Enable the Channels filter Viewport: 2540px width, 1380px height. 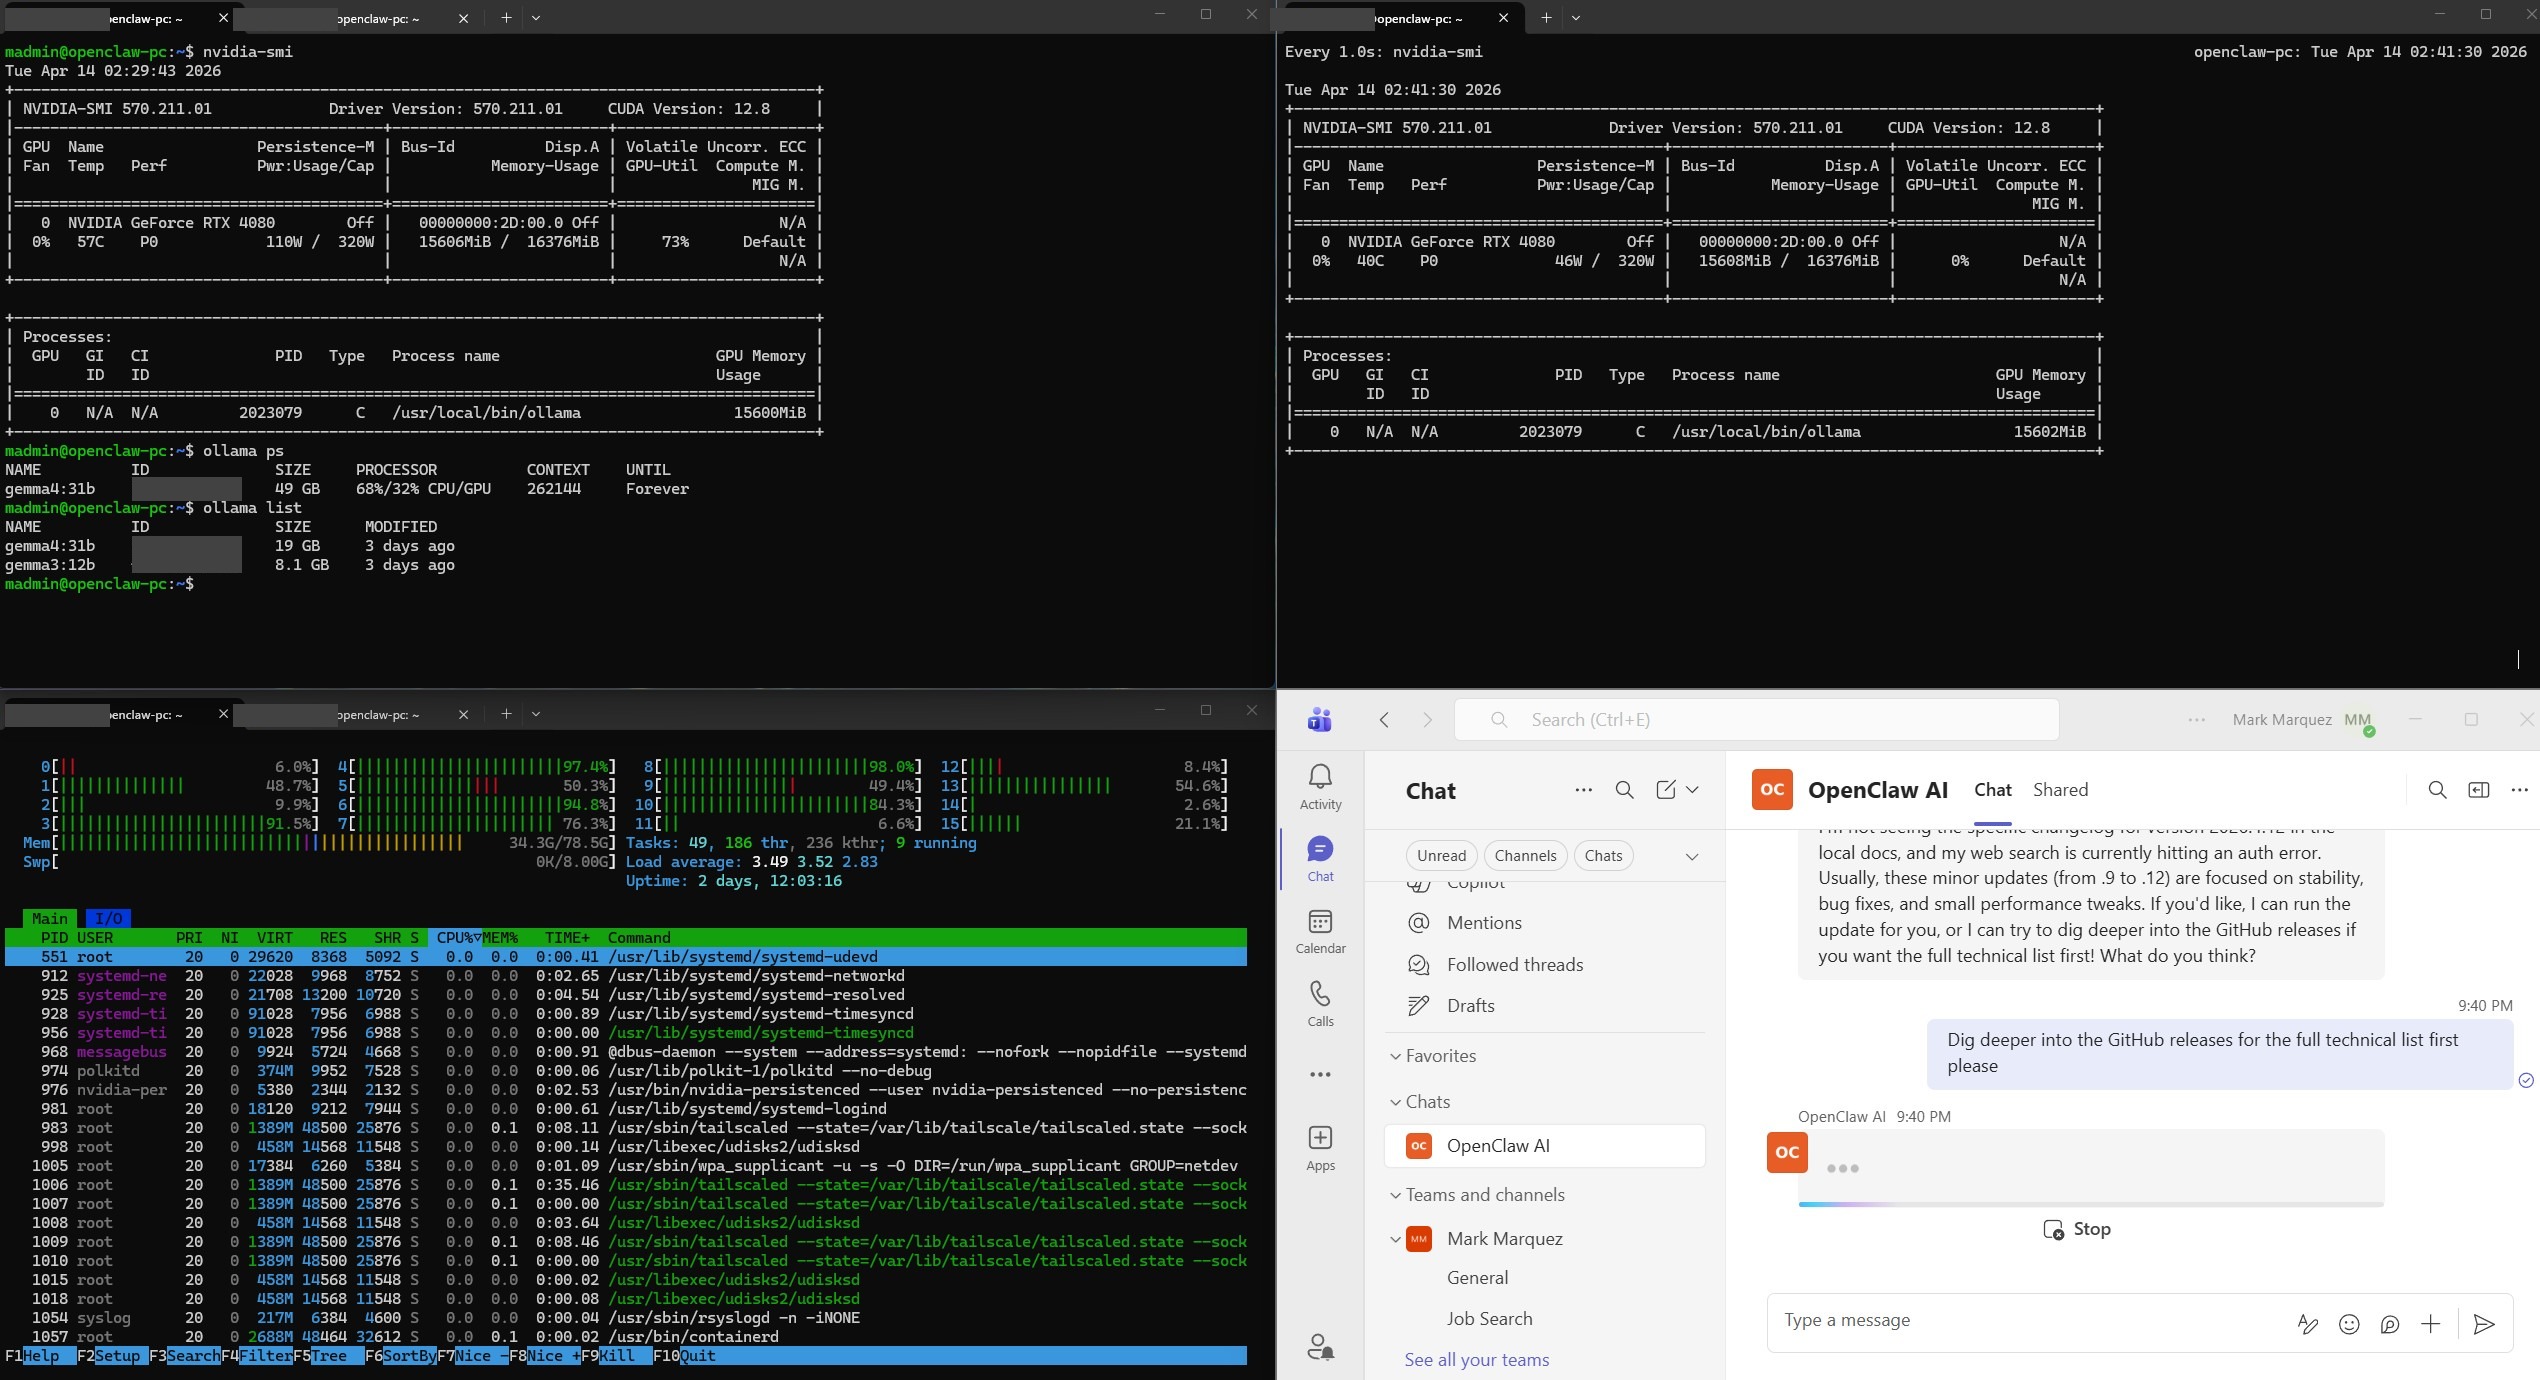[1524, 855]
